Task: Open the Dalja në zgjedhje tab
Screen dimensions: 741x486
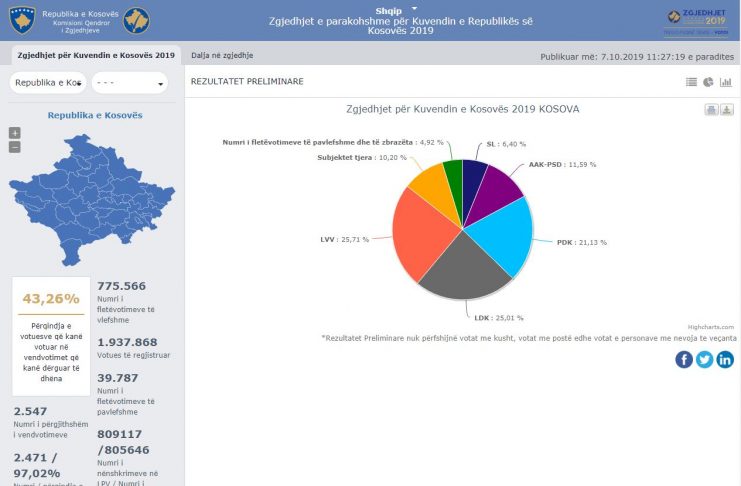Action: click(x=222, y=55)
